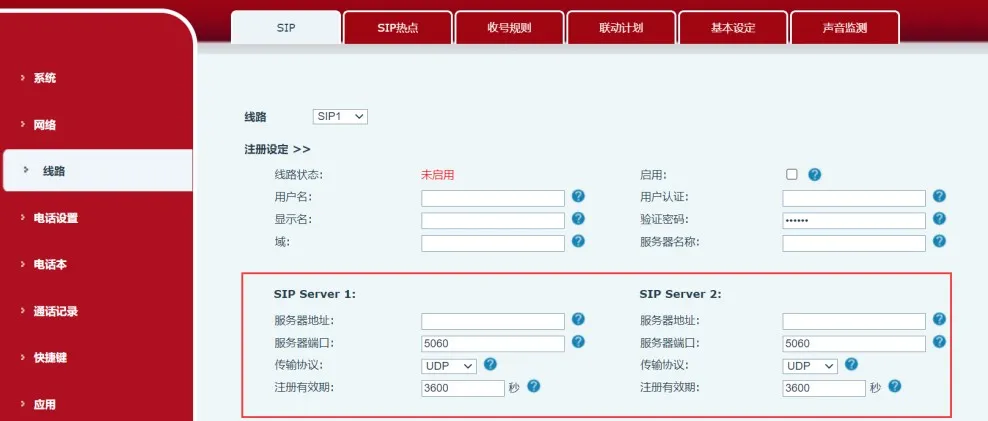Click help icon beside SIP Server 1 服务器地址

pos(578,320)
